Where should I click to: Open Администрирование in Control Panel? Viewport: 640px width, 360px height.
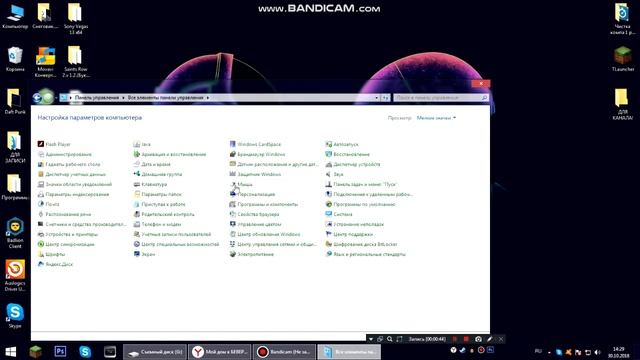pos(64,154)
